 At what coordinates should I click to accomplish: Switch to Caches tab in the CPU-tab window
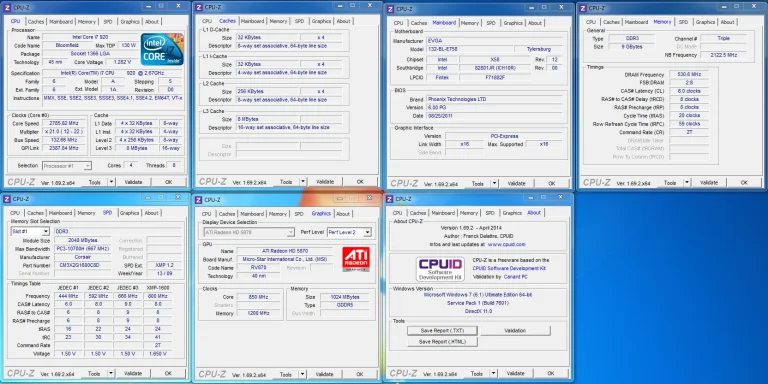tap(36, 22)
